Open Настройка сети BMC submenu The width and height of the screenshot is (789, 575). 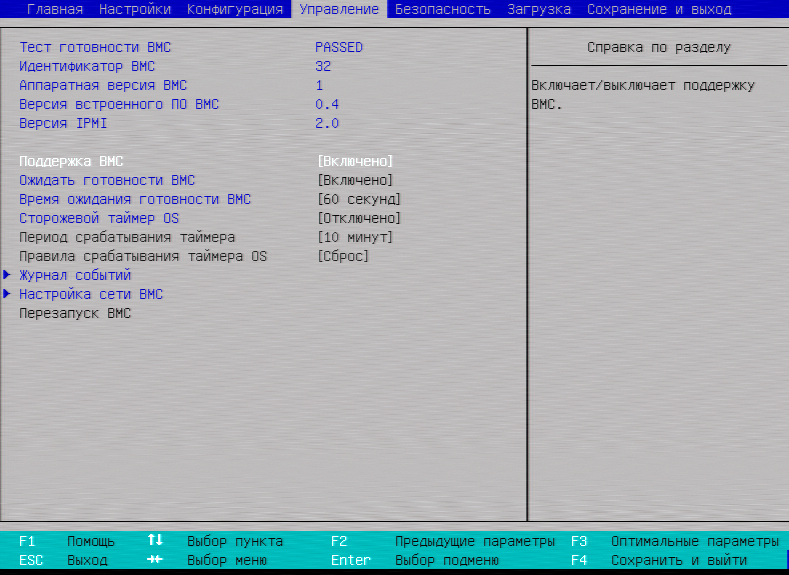(91, 294)
